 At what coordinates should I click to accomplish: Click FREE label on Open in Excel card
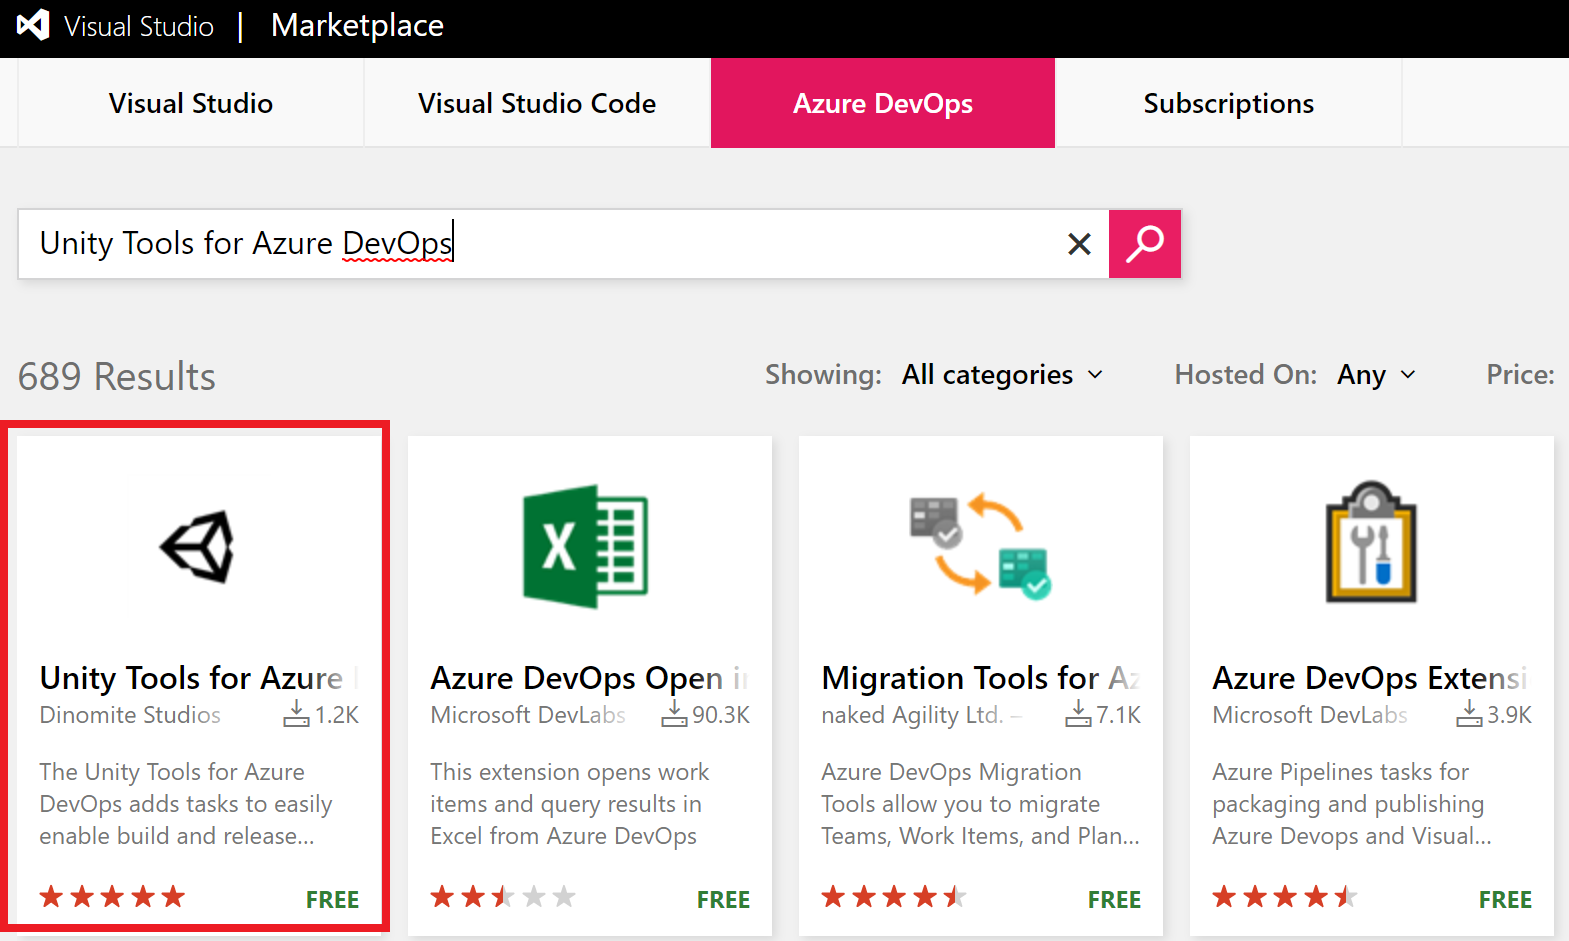pyautogui.click(x=723, y=900)
